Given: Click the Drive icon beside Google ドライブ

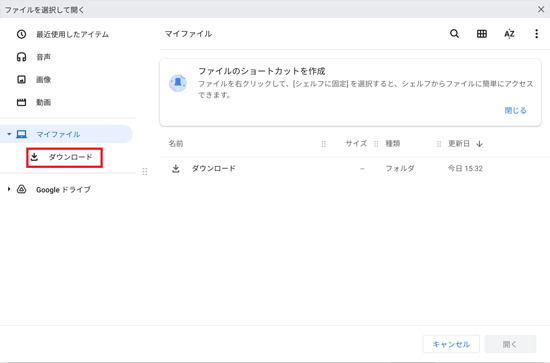Looking at the screenshot, I should (x=21, y=189).
